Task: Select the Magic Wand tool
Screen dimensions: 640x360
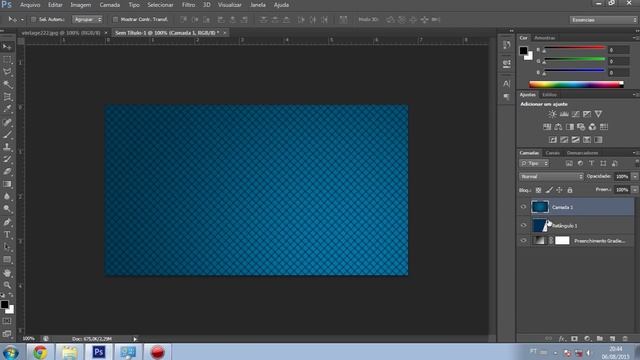Action: pos(7,84)
